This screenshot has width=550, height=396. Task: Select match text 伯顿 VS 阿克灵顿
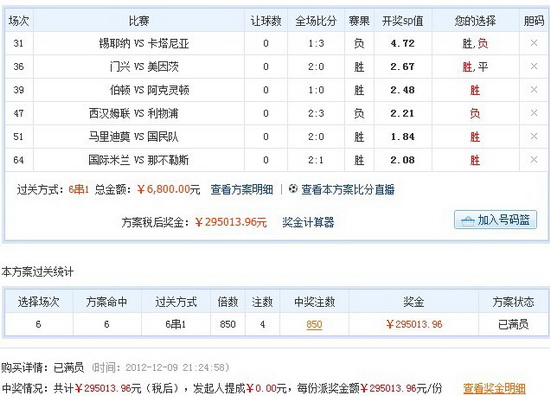(149, 90)
